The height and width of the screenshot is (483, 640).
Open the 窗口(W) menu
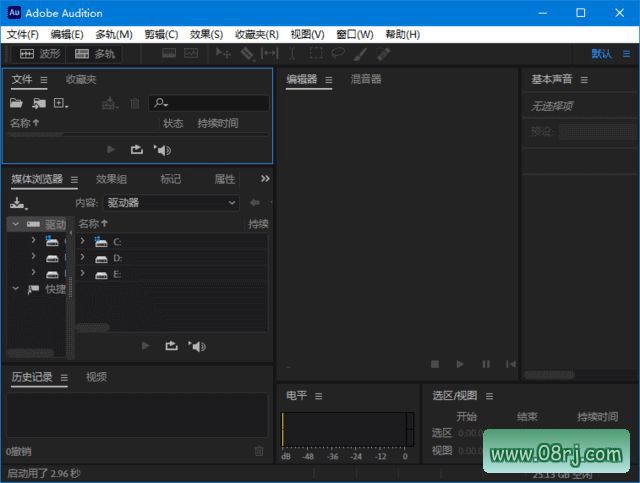(x=355, y=35)
